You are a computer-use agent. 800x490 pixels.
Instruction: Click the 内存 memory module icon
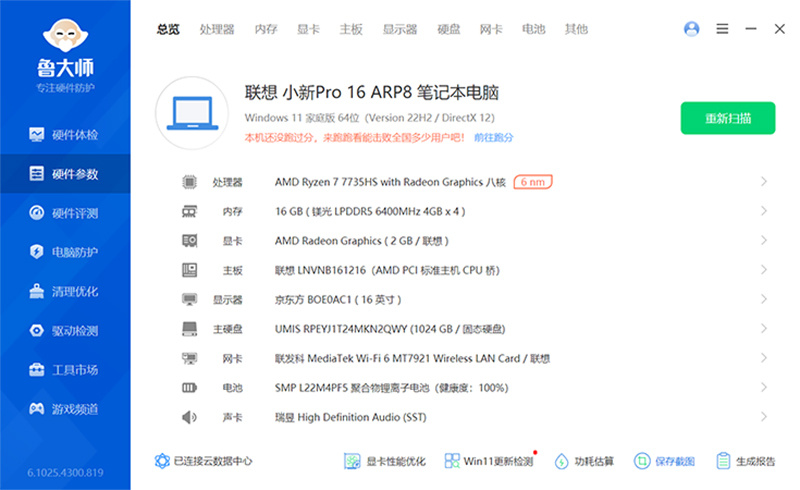pyautogui.click(x=189, y=211)
